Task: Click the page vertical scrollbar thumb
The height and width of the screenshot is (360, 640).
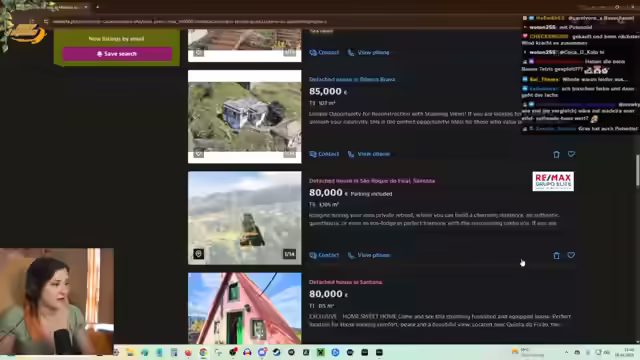Action: [x=638, y=169]
